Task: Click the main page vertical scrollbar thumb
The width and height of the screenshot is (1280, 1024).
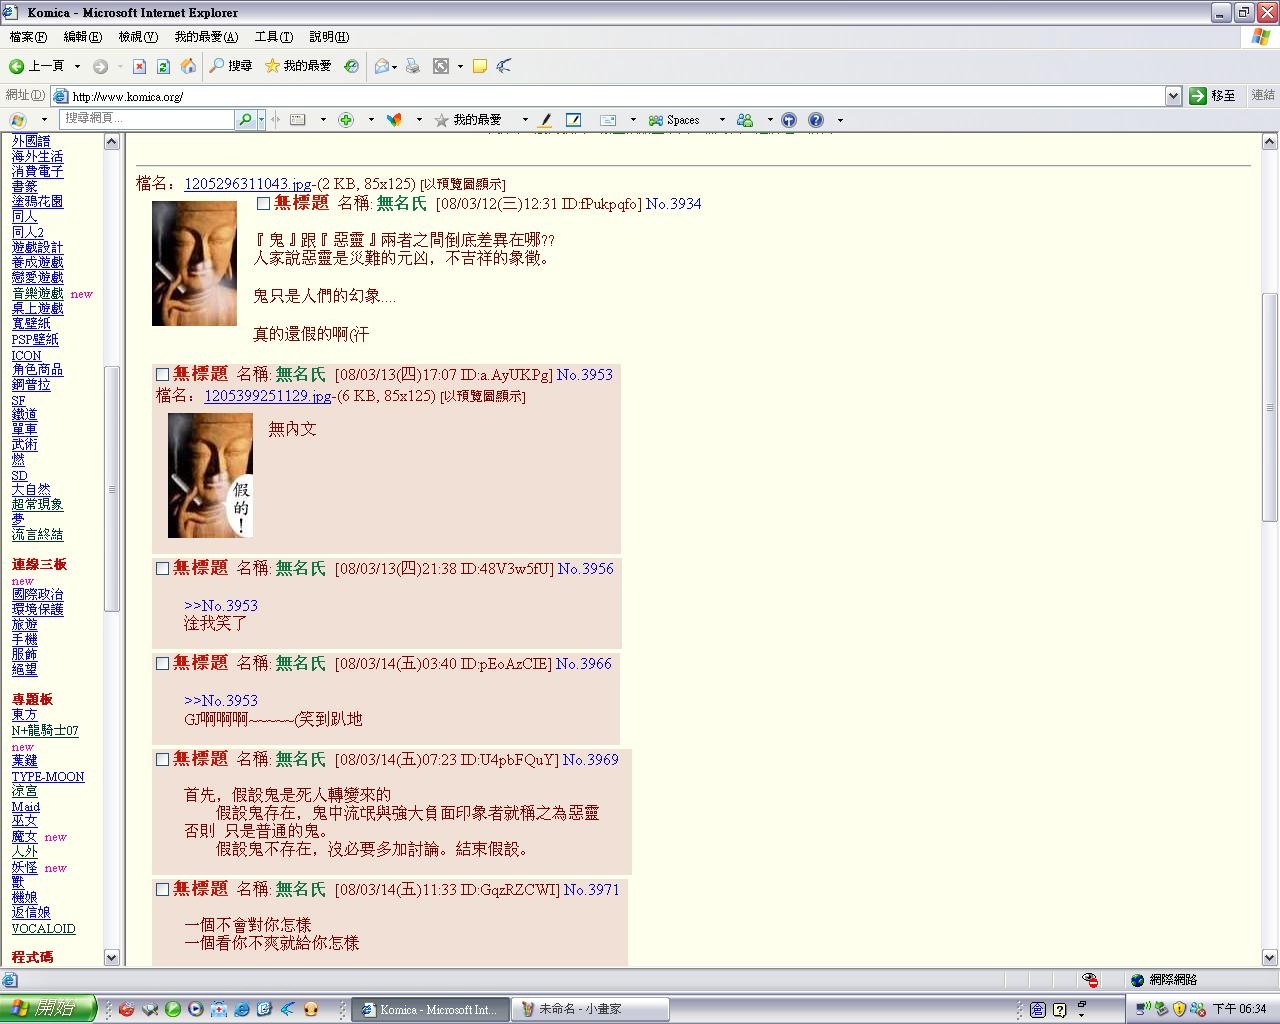Action: point(1270,407)
